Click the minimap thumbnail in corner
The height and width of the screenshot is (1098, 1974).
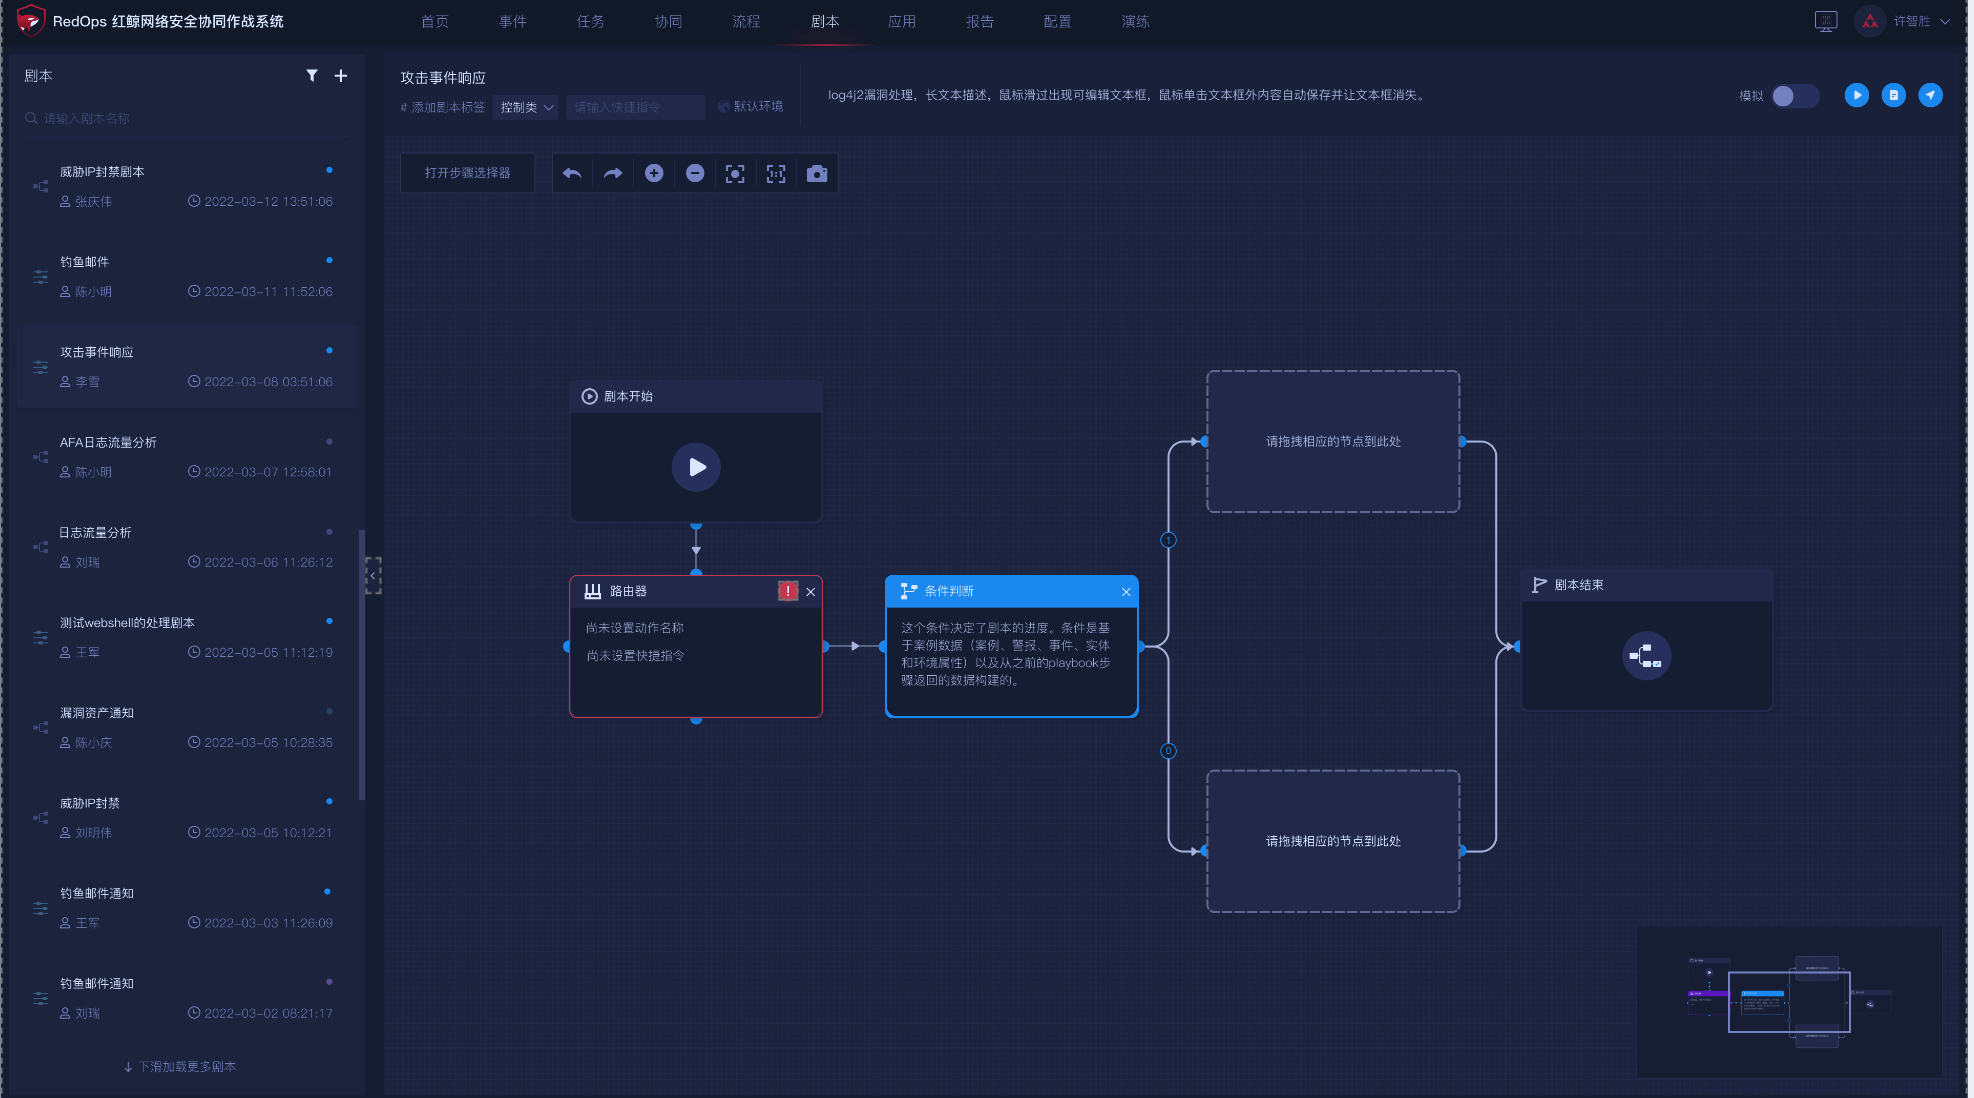(1789, 1002)
